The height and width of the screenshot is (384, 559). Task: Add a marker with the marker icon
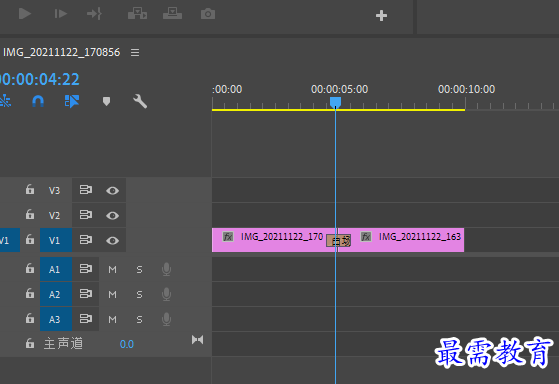coord(106,101)
